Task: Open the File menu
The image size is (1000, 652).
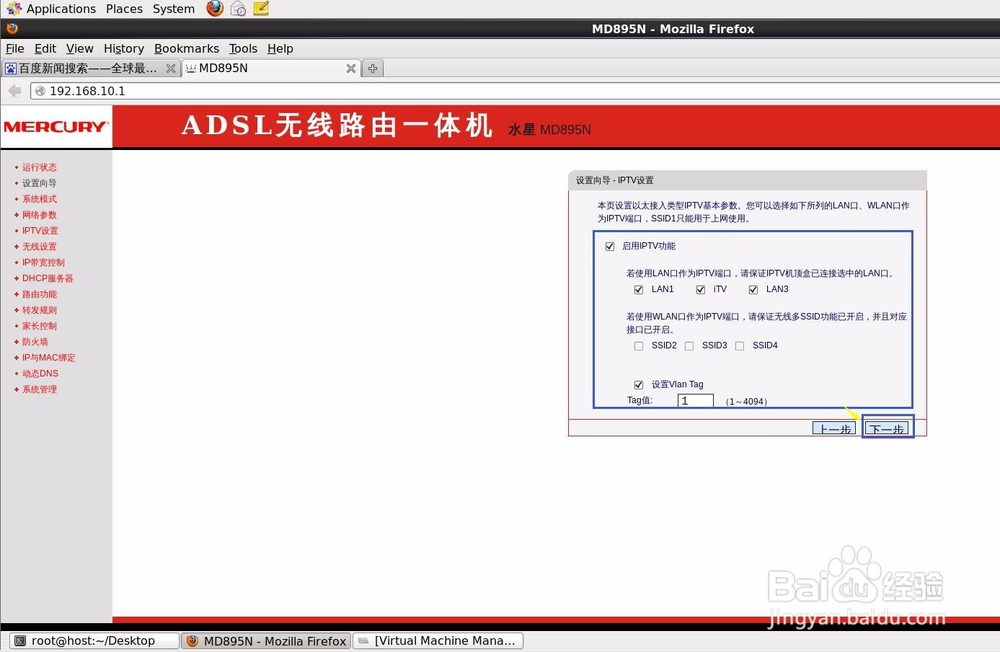Action: point(15,48)
